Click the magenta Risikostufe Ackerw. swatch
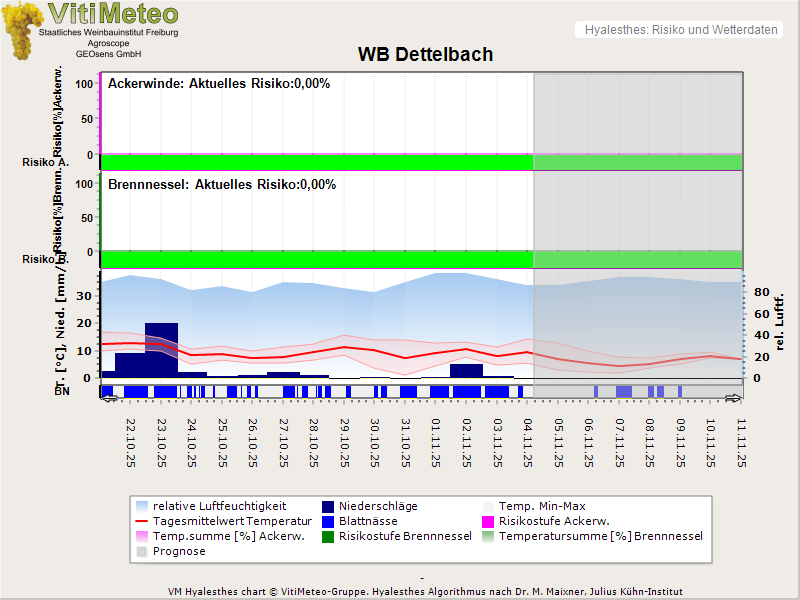This screenshot has width=800, height=600. pyautogui.click(x=489, y=522)
